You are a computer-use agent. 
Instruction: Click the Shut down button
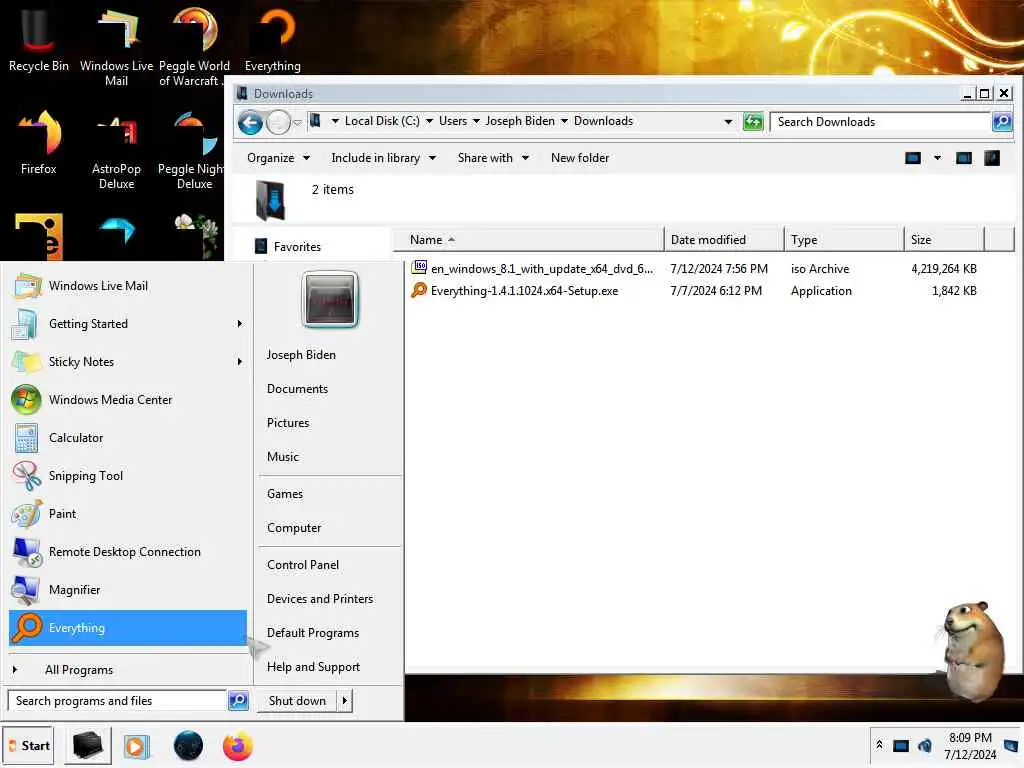click(297, 701)
